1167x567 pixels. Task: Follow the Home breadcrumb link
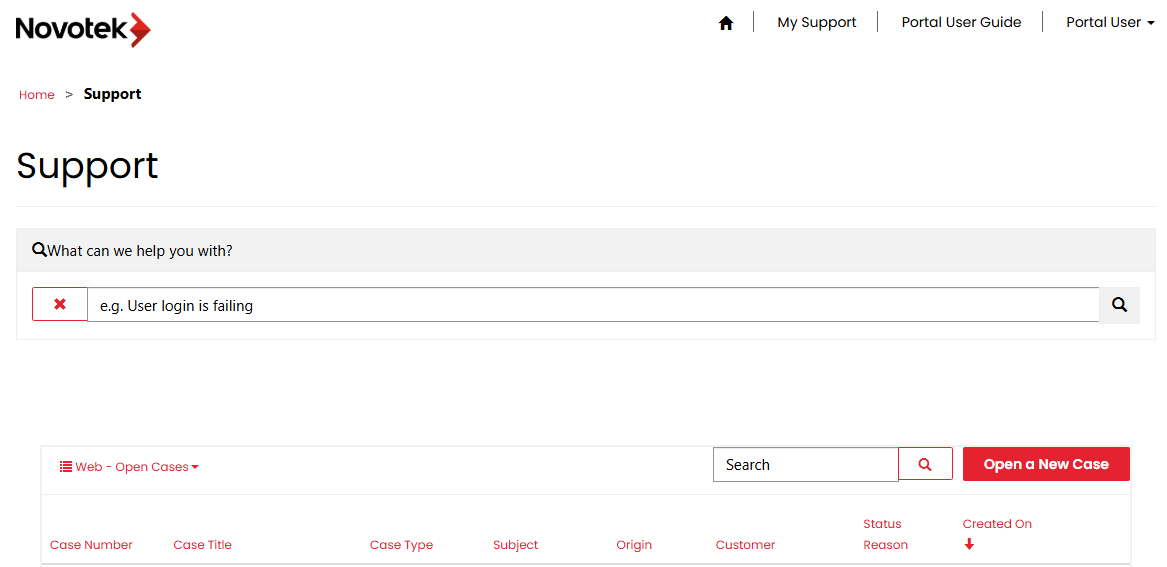[37, 95]
